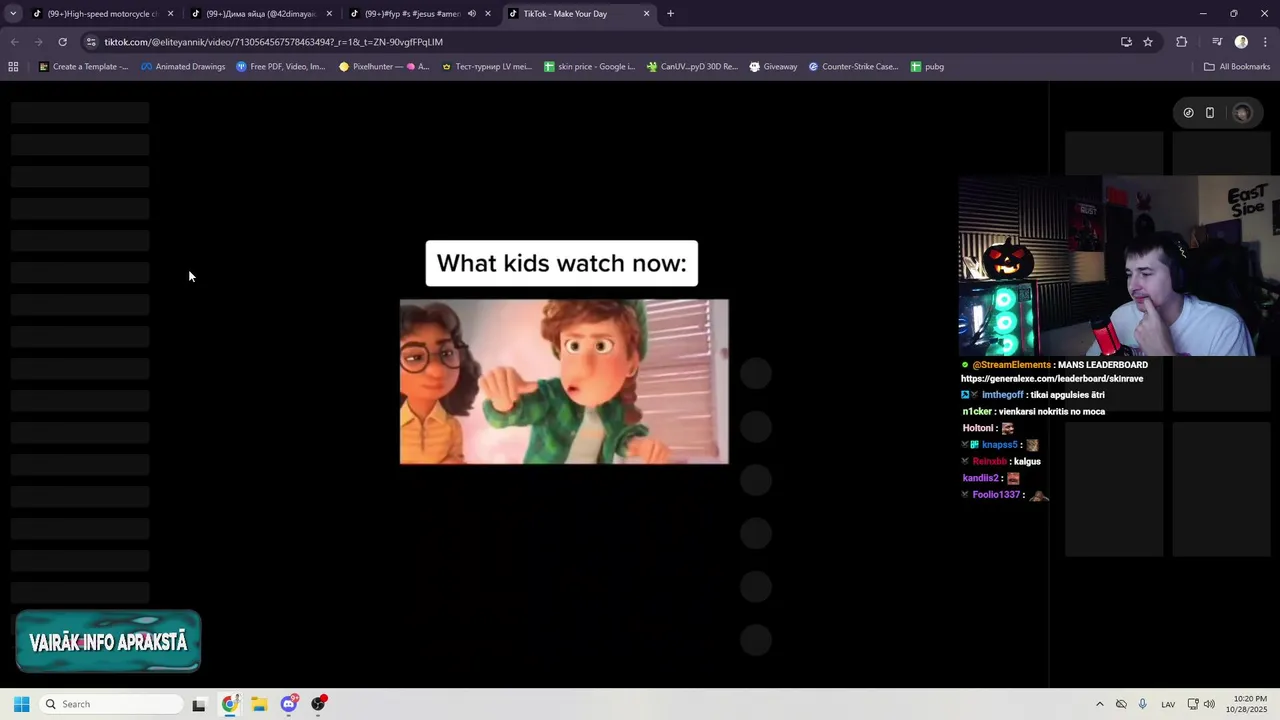Image resolution: width=1280 pixels, height=720 pixels.
Task: Bookmark this page with star icon
Action: click(1148, 42)
